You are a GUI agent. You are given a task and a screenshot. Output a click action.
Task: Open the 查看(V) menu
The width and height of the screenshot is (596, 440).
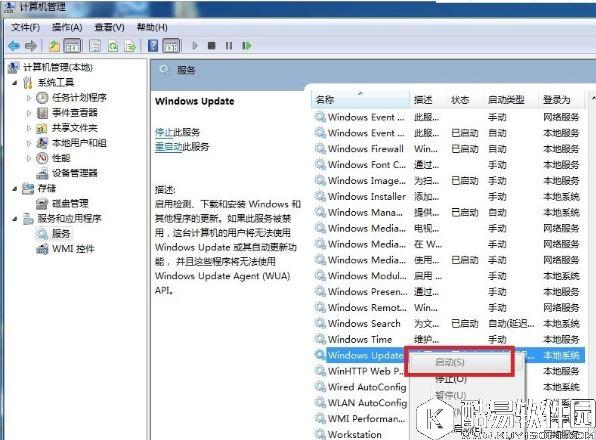[109, 27]
